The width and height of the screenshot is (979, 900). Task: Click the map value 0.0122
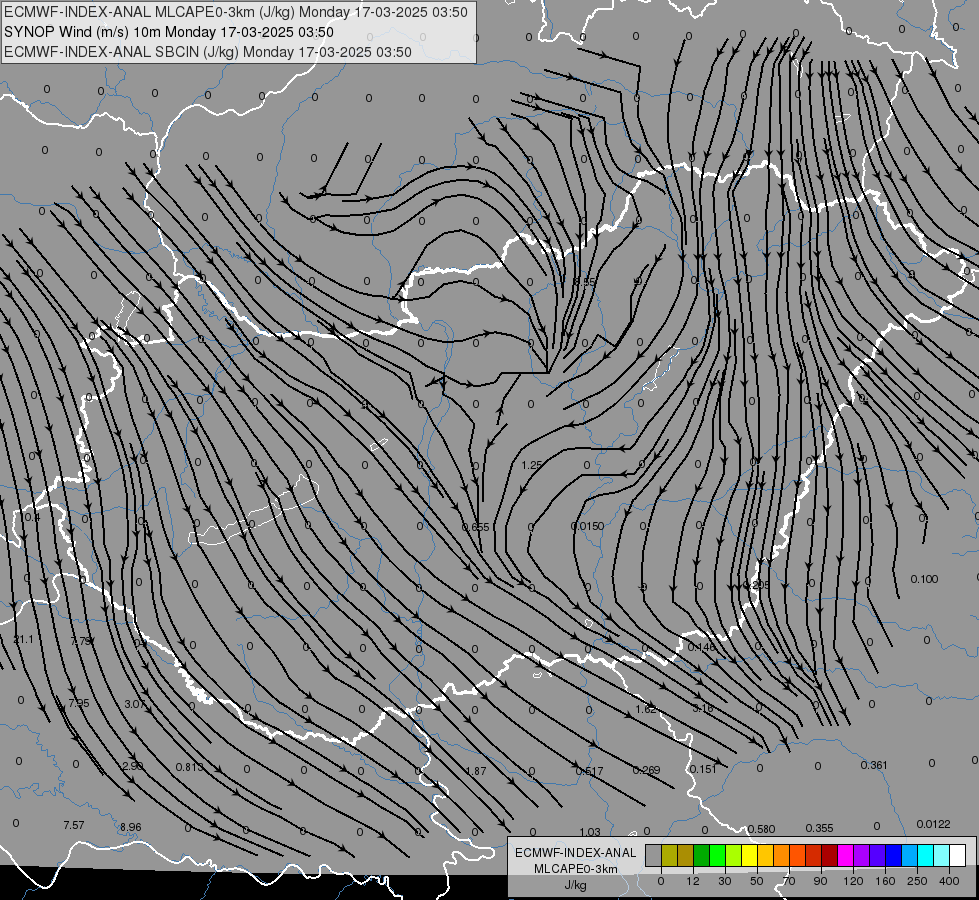(933, 824)
